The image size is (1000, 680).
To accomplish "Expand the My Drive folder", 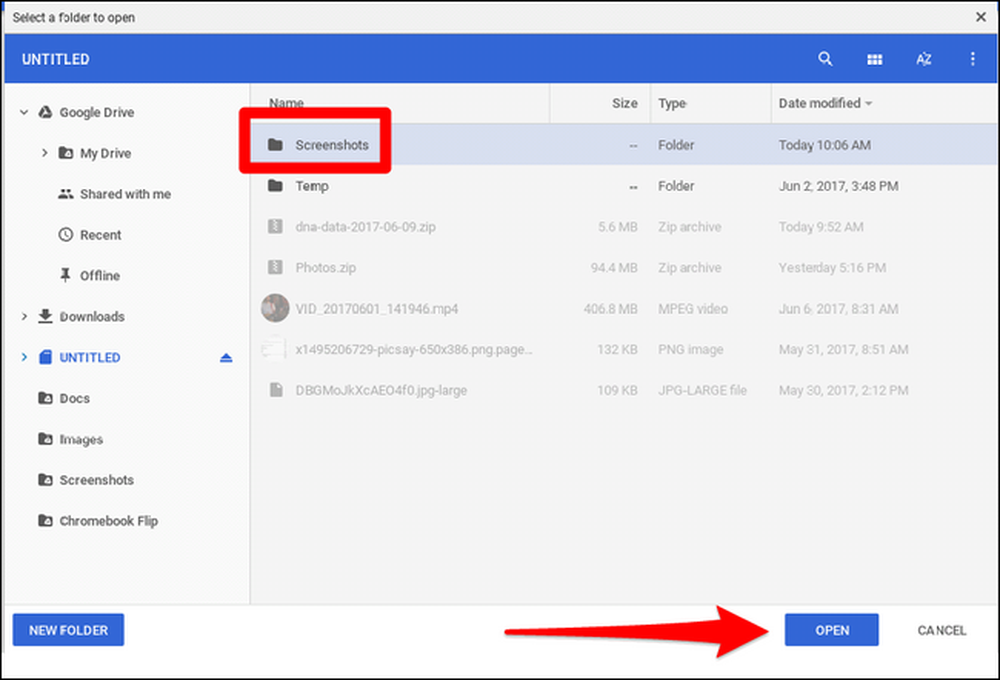I will [x=44, y=153].
